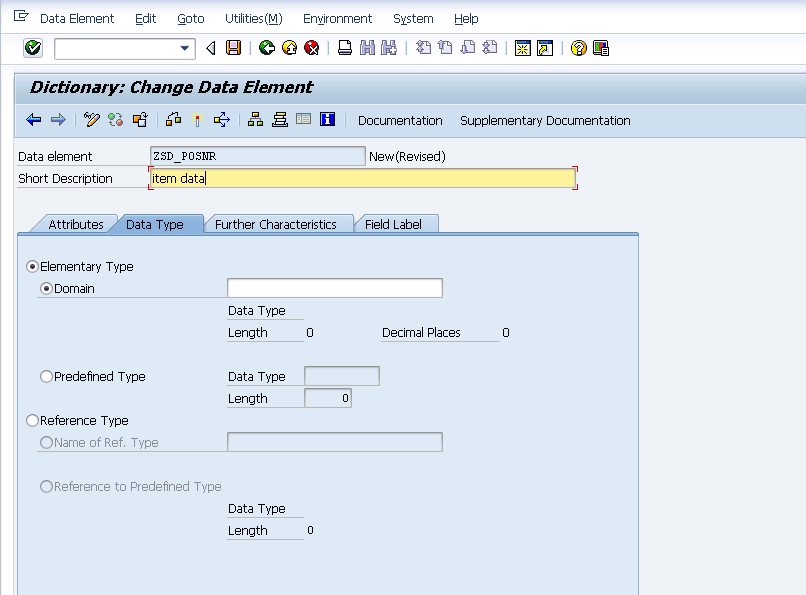Switch Display/Change mode with pencil icon
Viewport: 806px width, 595px height.
tap(91, 120)
